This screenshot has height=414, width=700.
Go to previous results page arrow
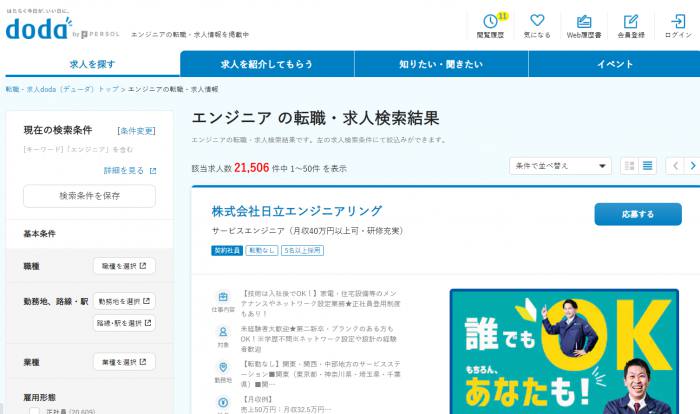pyautogui.click(x=675, y=166)
